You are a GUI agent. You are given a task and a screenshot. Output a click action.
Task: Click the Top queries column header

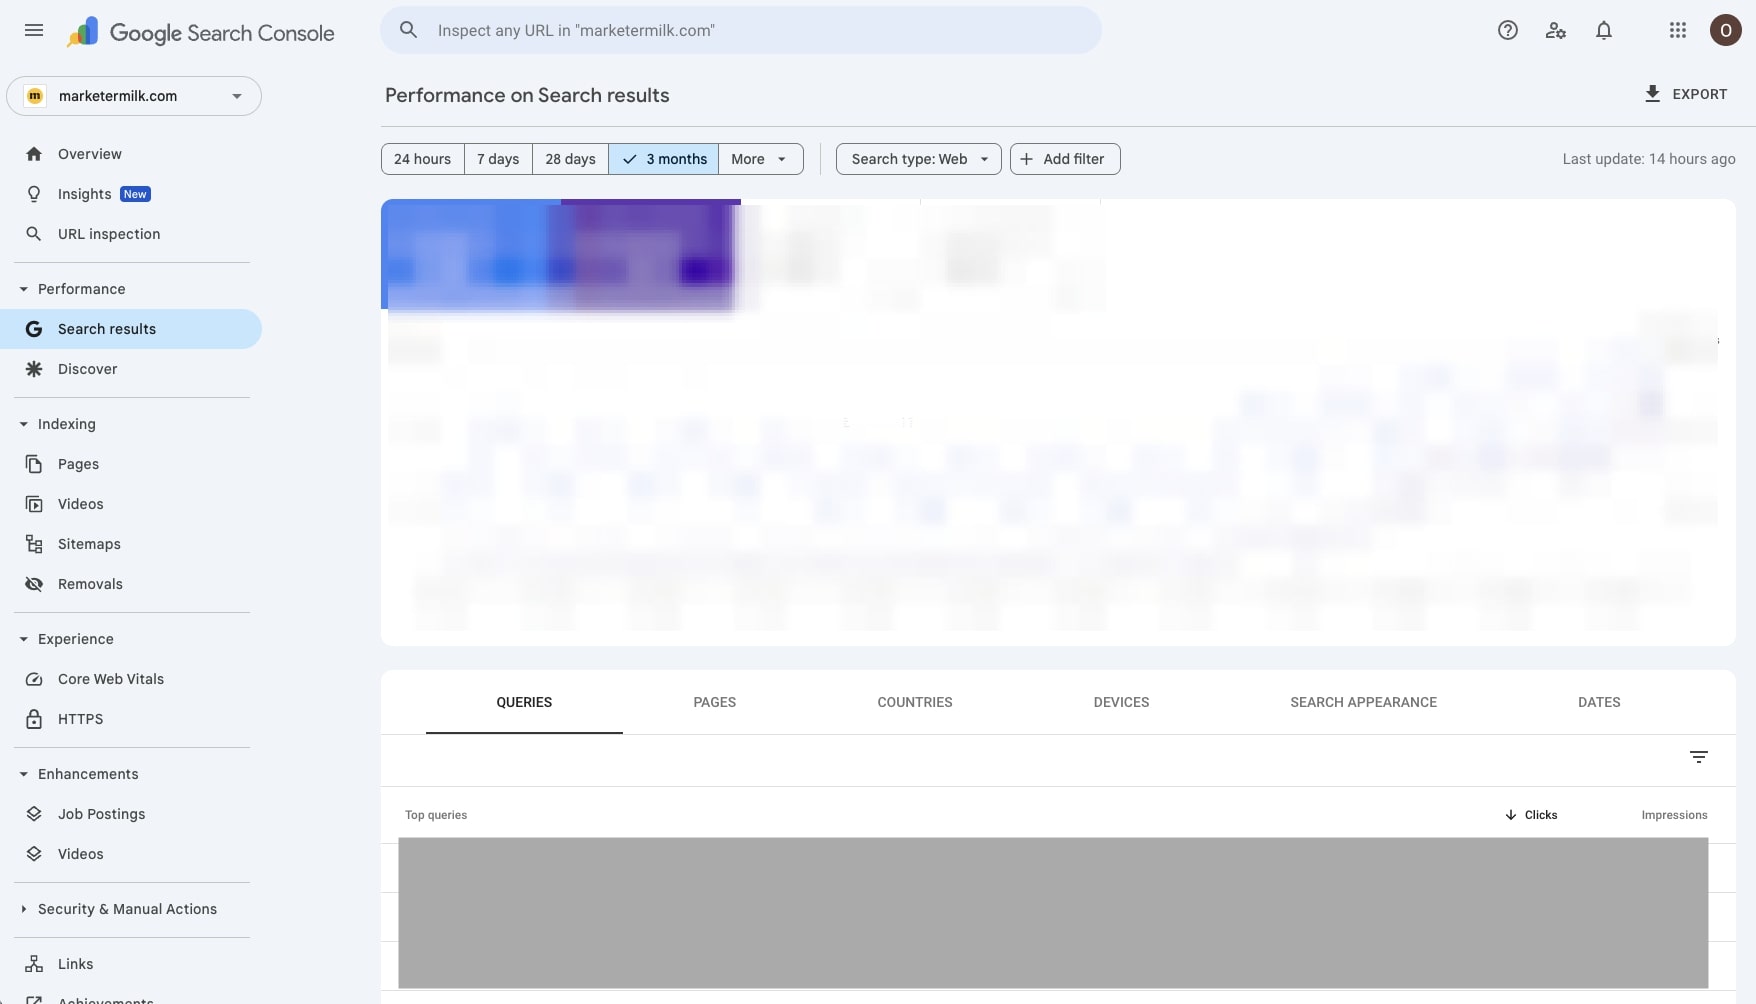(x=436, y=815)
